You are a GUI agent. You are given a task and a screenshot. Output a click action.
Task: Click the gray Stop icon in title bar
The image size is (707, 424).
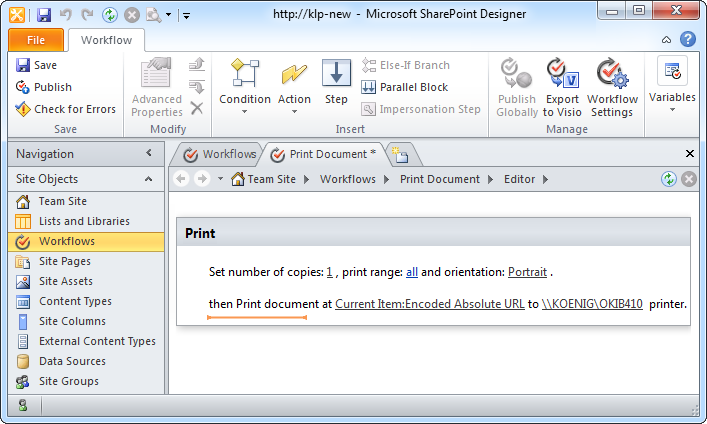(132, 15)
